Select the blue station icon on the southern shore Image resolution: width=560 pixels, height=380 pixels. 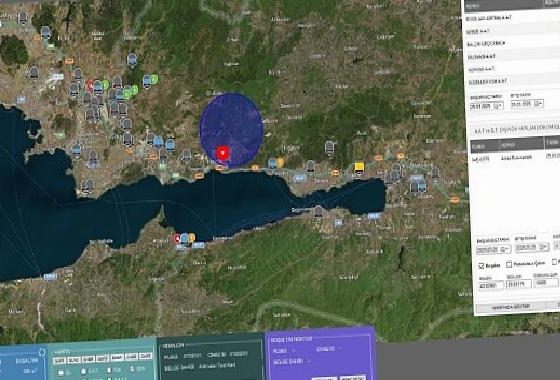pyautogui.click(x=184, y=238)
